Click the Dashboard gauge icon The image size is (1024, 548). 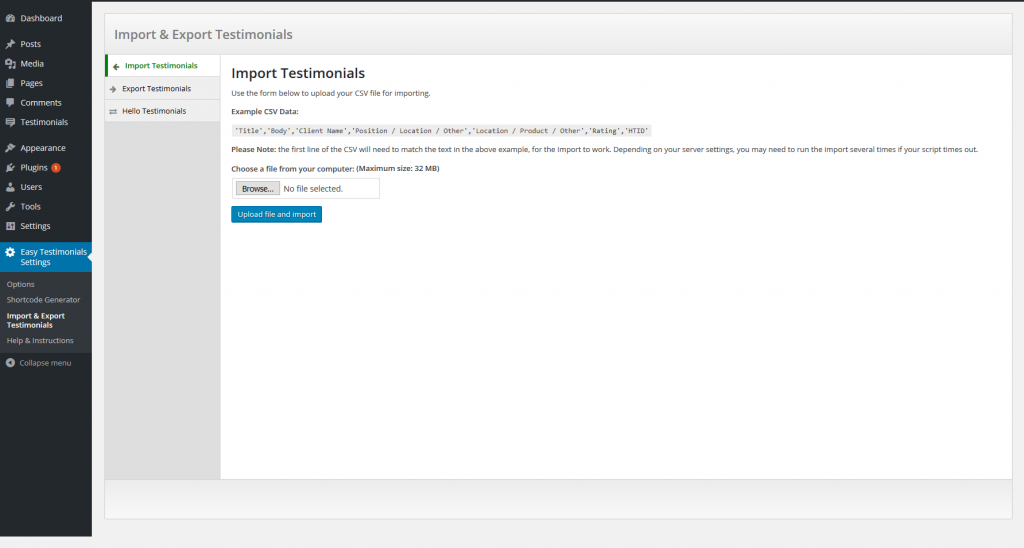click(x=10, y=18)
